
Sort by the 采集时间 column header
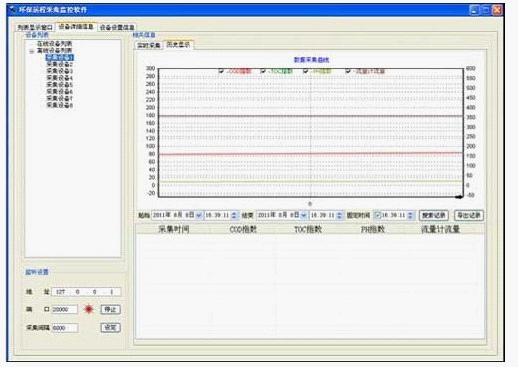tap(173, 229)
